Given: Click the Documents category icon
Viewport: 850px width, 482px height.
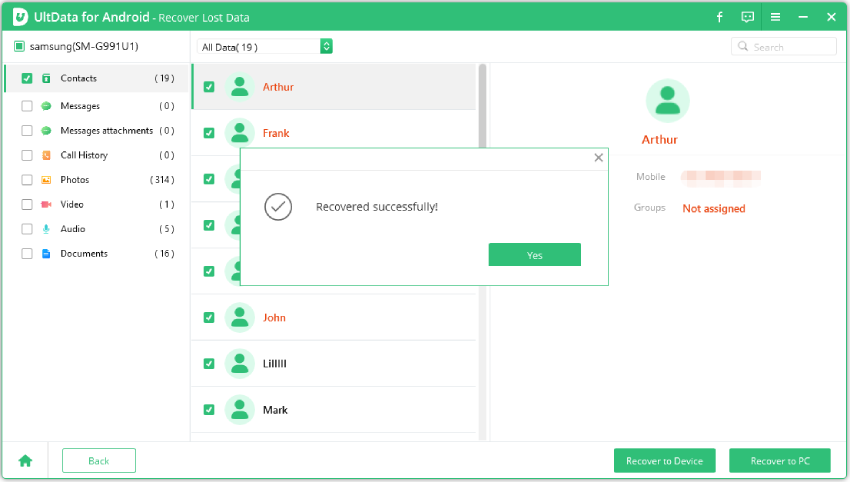Looking at the screenshot, I should 46,254.
